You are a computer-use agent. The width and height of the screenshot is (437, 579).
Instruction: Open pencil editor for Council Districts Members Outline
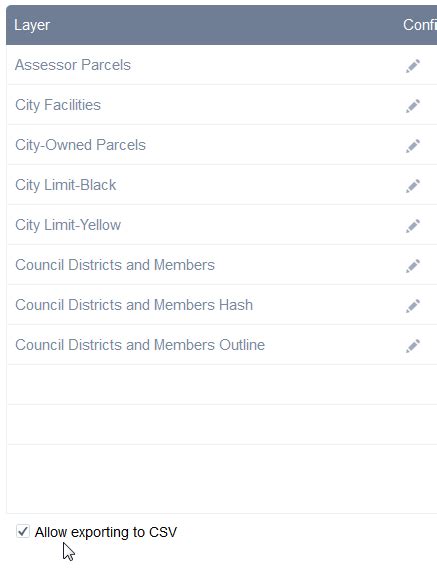pyautogui.click(x=413, y=346)
